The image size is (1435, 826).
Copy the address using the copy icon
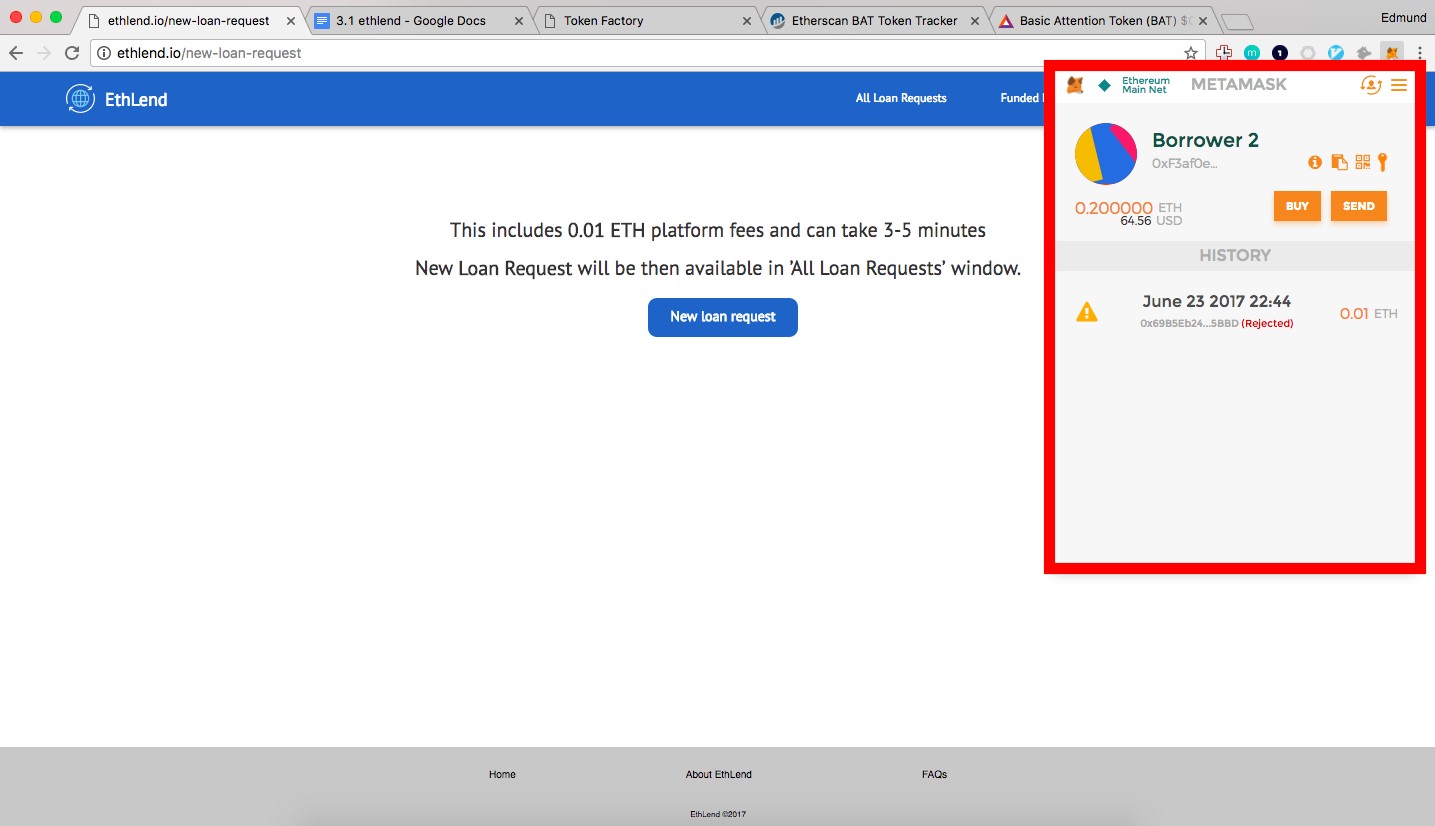pyautogui.click(x=1339, y=162)
